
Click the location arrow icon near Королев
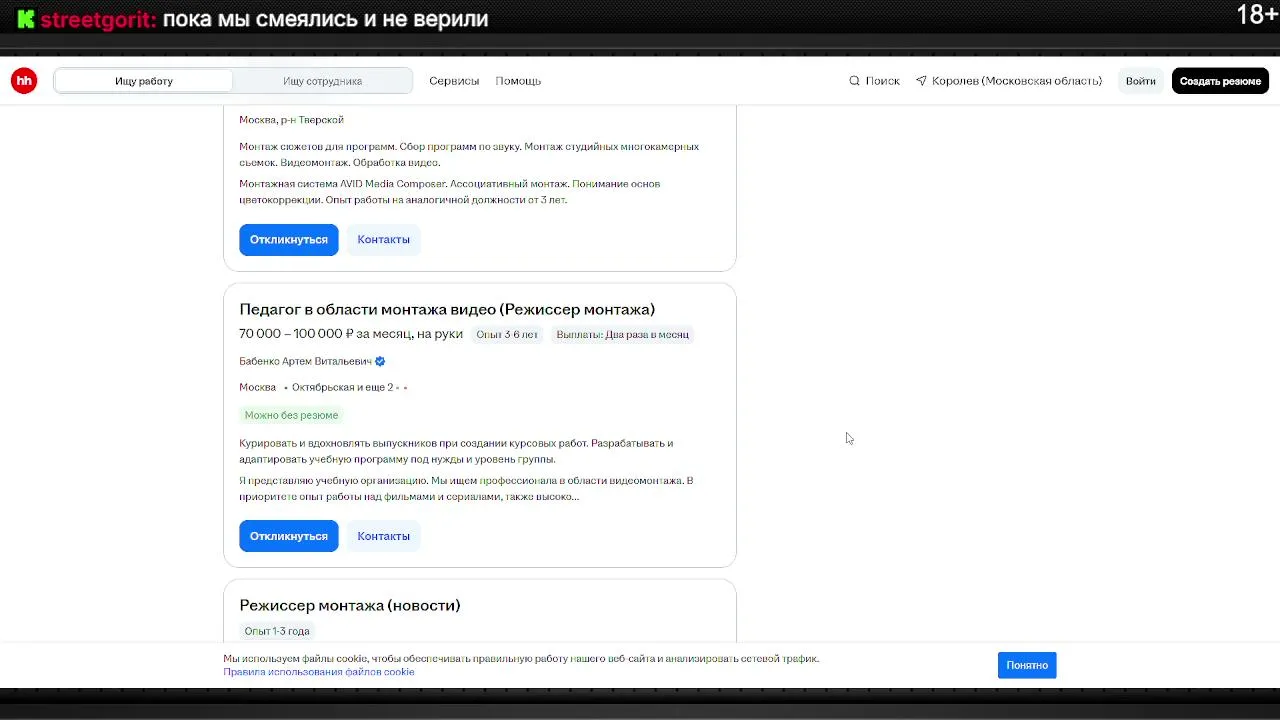[921, 81]
